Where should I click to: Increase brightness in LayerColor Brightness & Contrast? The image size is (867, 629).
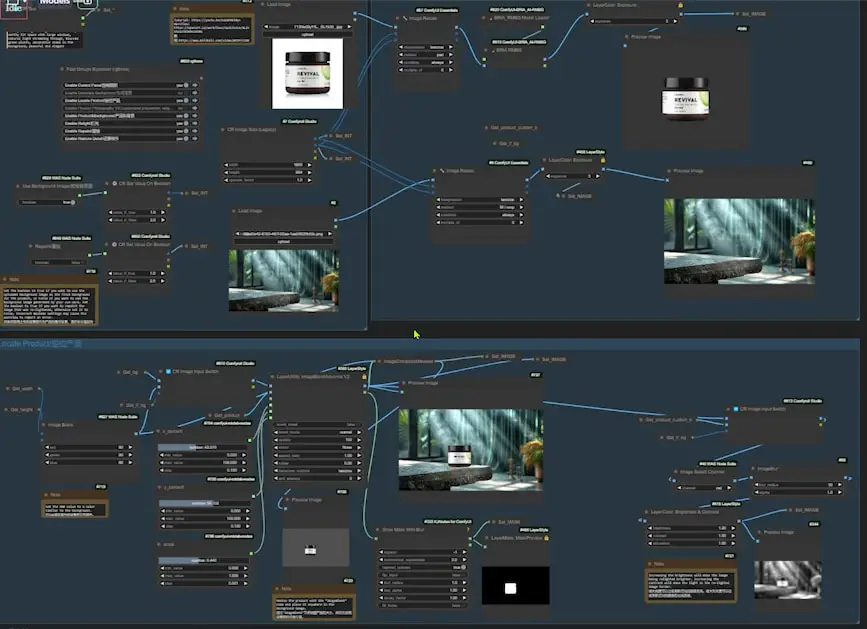point(733,528)
